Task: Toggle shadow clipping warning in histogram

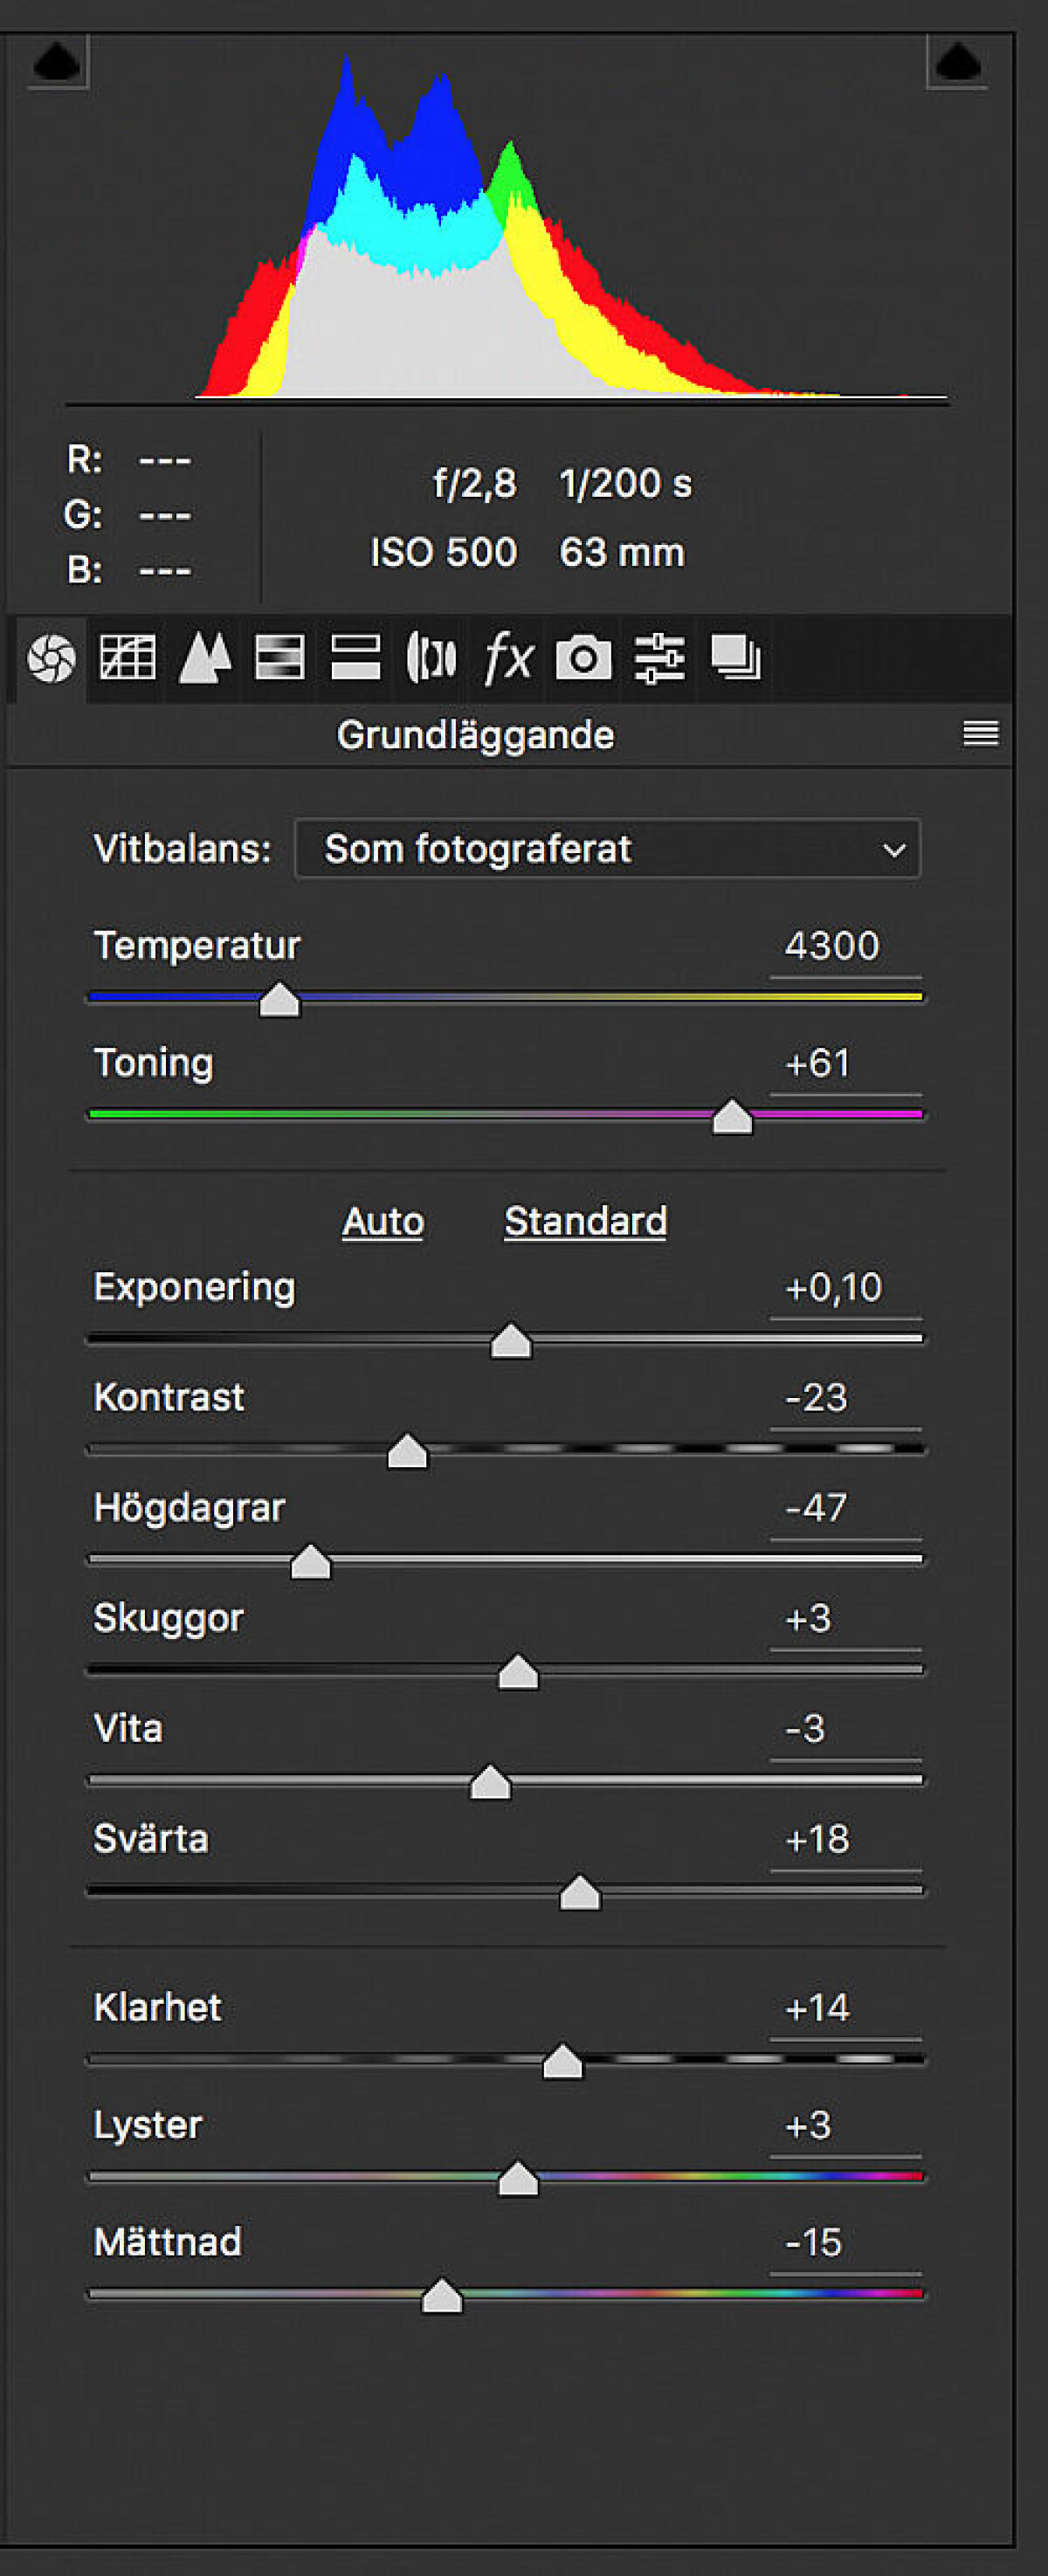Action: click(57, 62)
